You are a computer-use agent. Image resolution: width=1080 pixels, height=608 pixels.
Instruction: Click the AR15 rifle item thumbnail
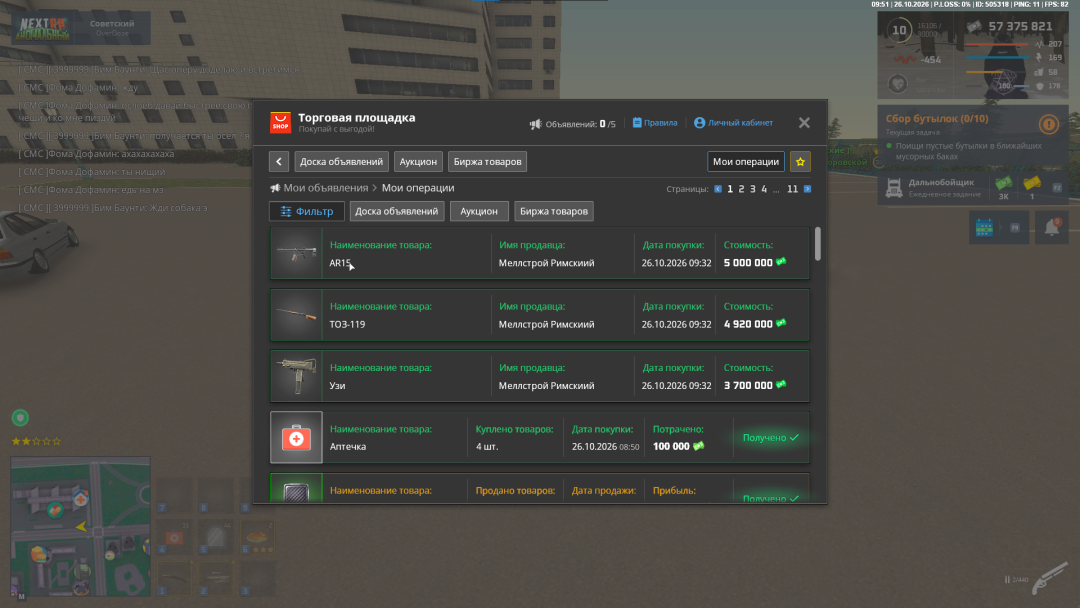[x=296, y=253]
